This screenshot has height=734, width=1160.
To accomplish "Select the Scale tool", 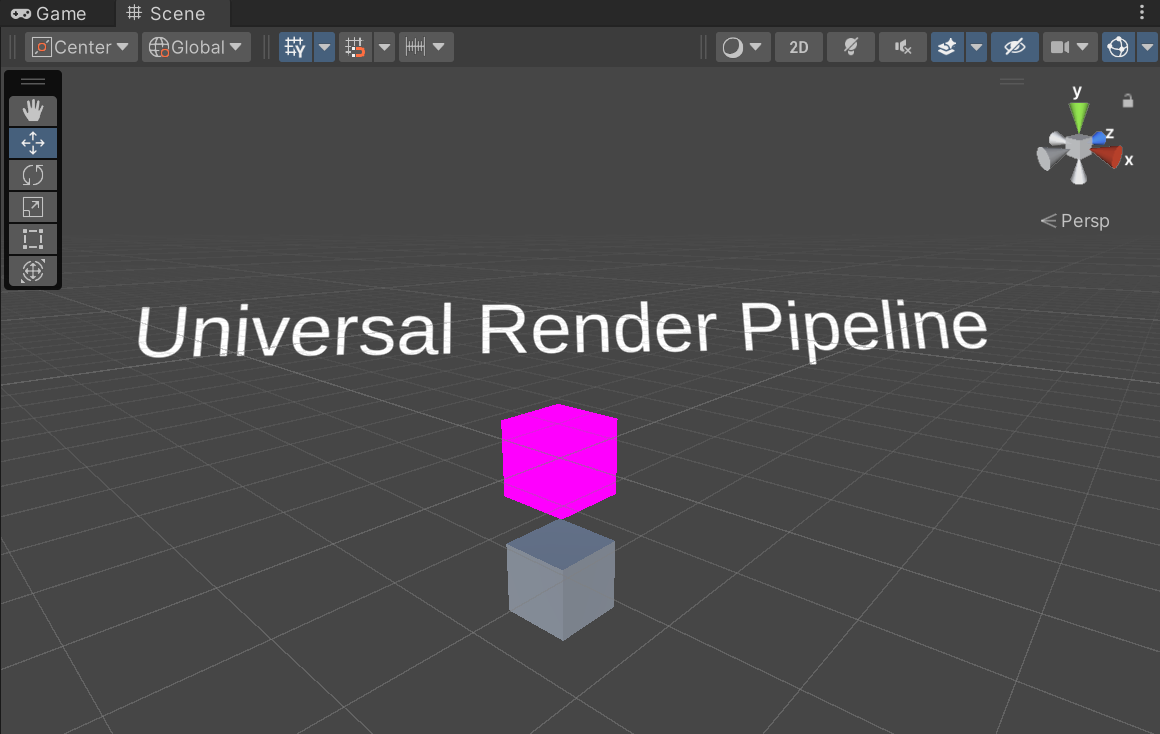I will point(33,207).
